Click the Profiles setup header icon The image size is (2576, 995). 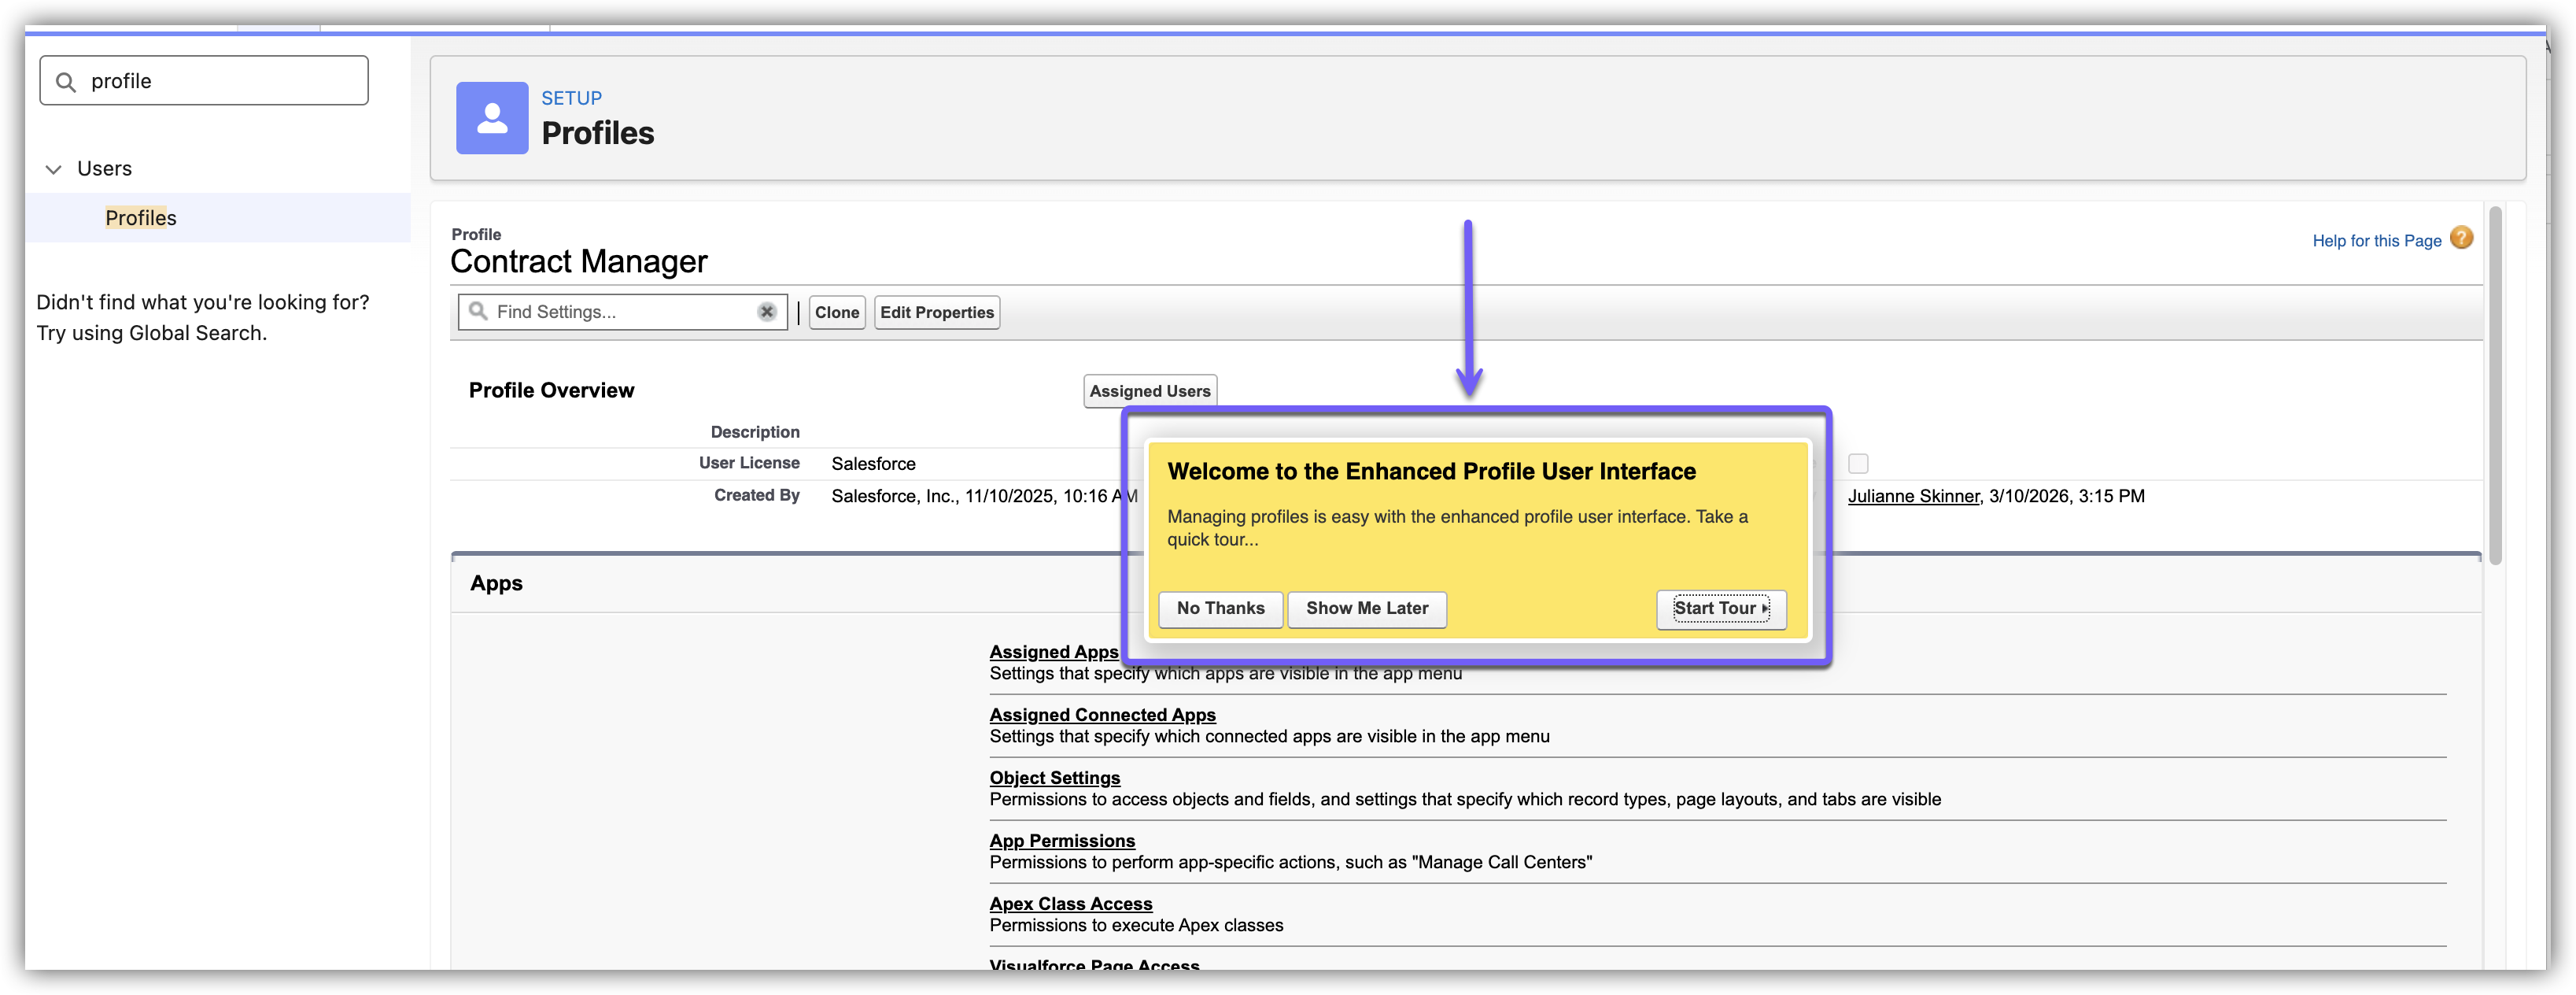(x=492, y=118)
